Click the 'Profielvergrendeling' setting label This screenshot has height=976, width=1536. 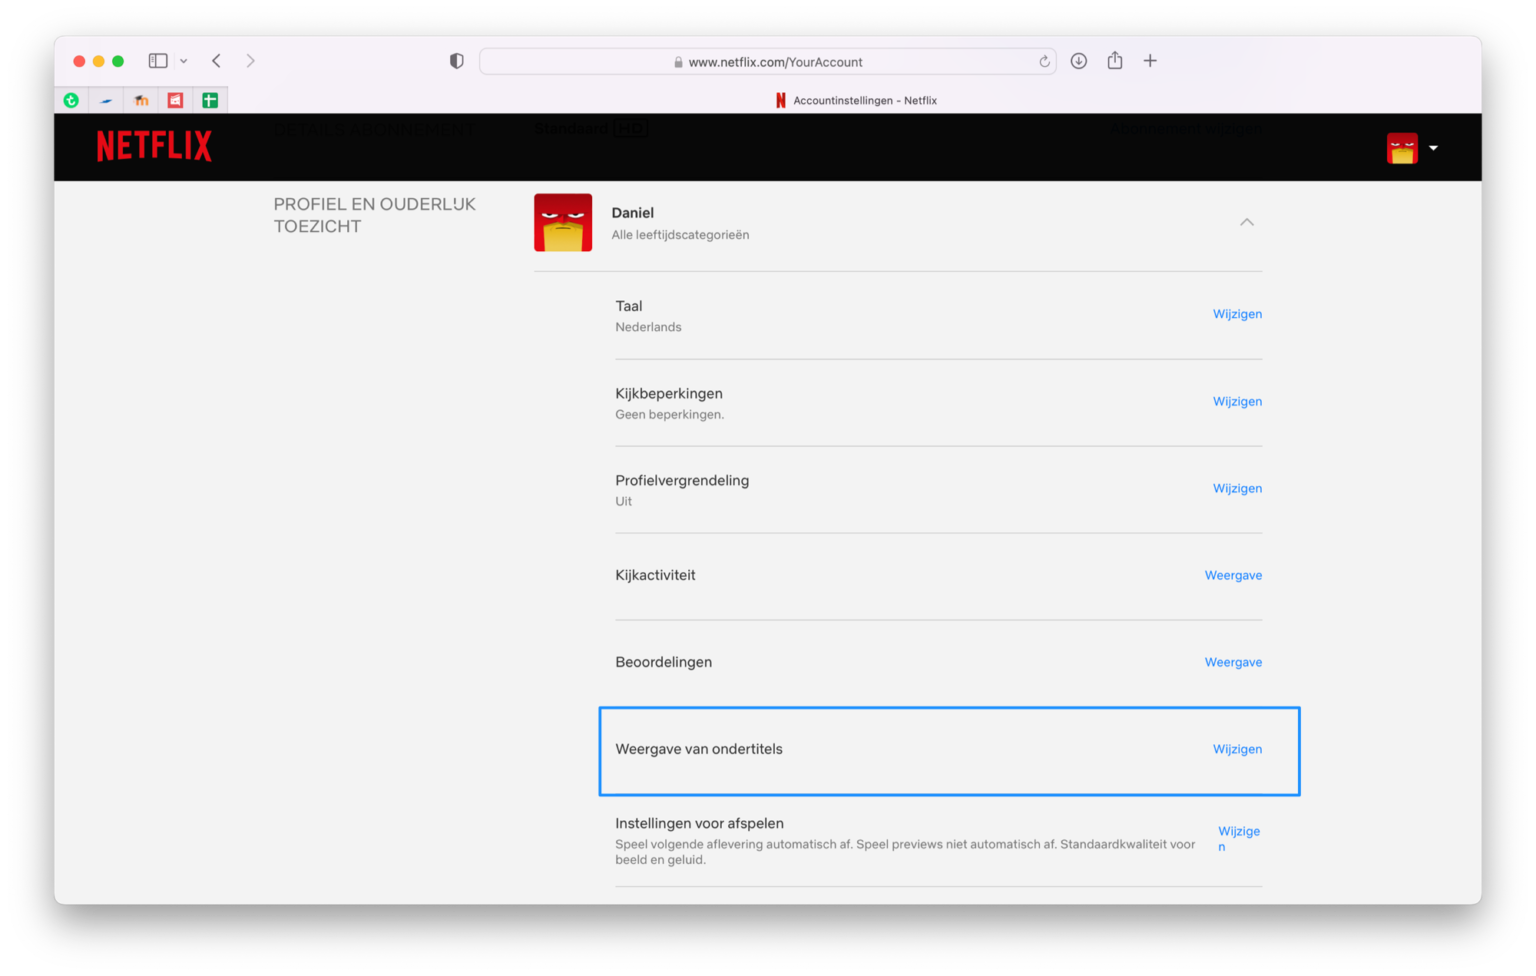click(682, 480)
